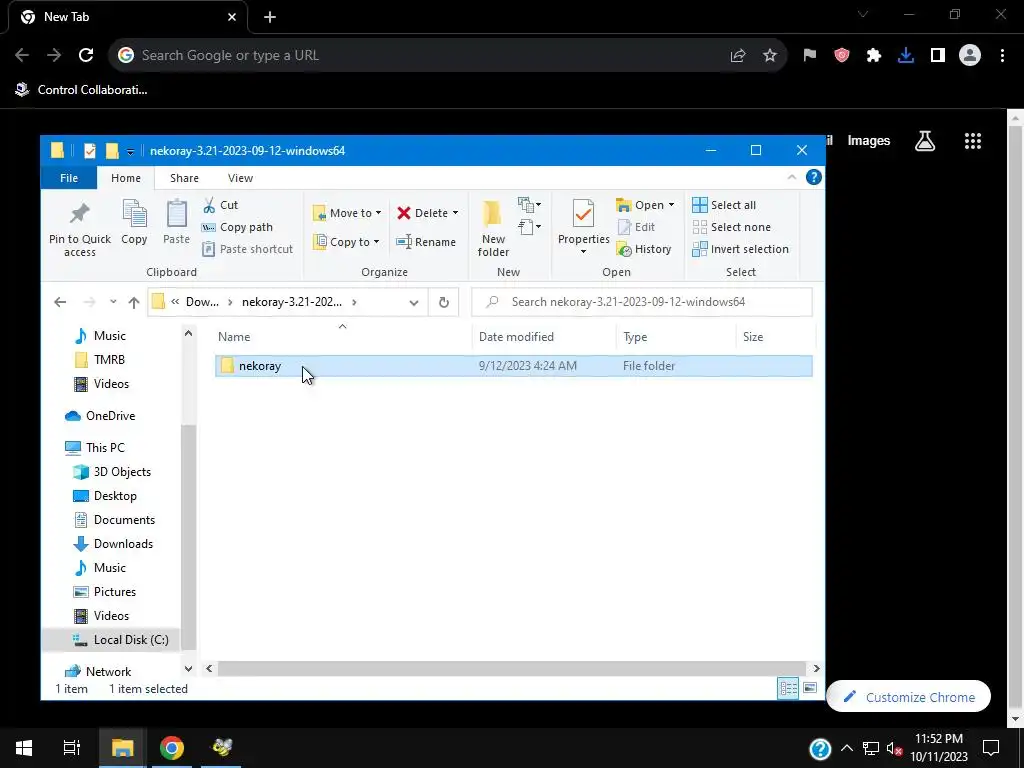Go up one folder level
Viewport: 1024px width, 768px height.
134,302
